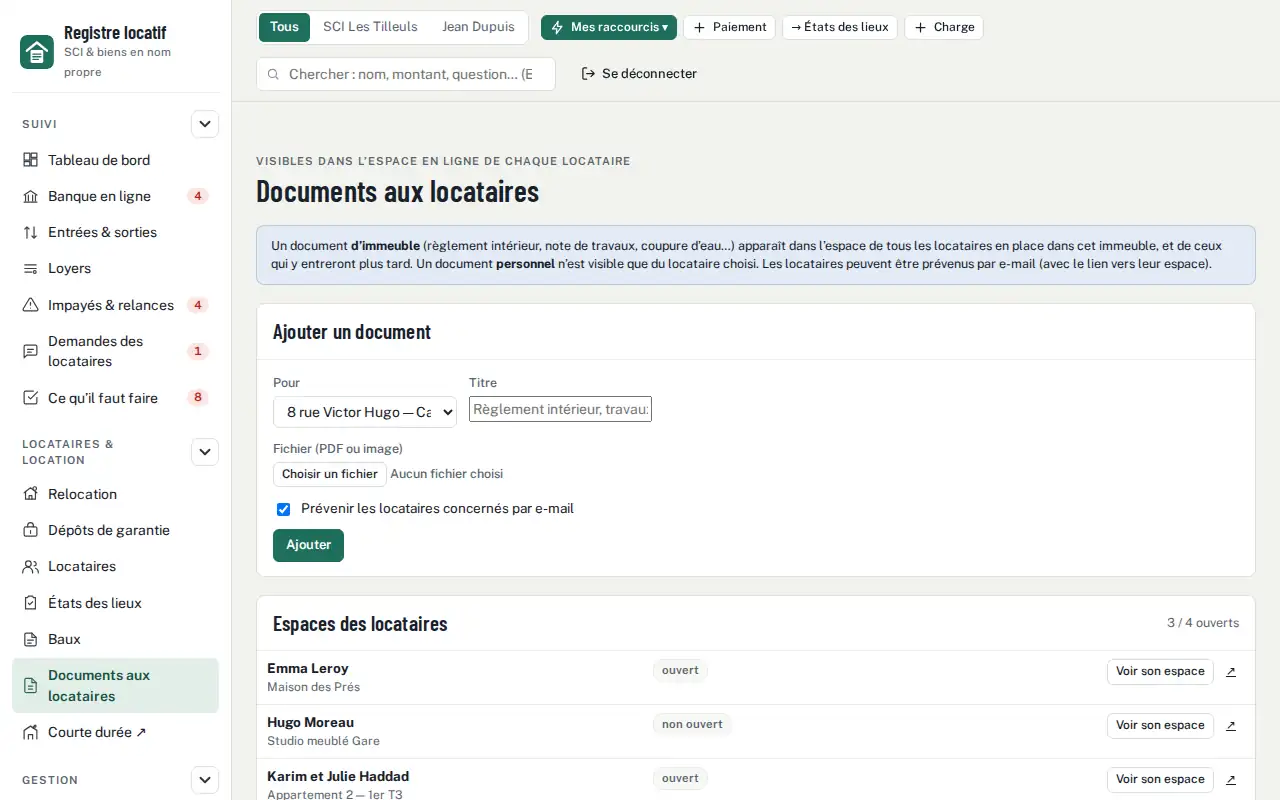Click Se déconnecter link

[x=639, y=74]
